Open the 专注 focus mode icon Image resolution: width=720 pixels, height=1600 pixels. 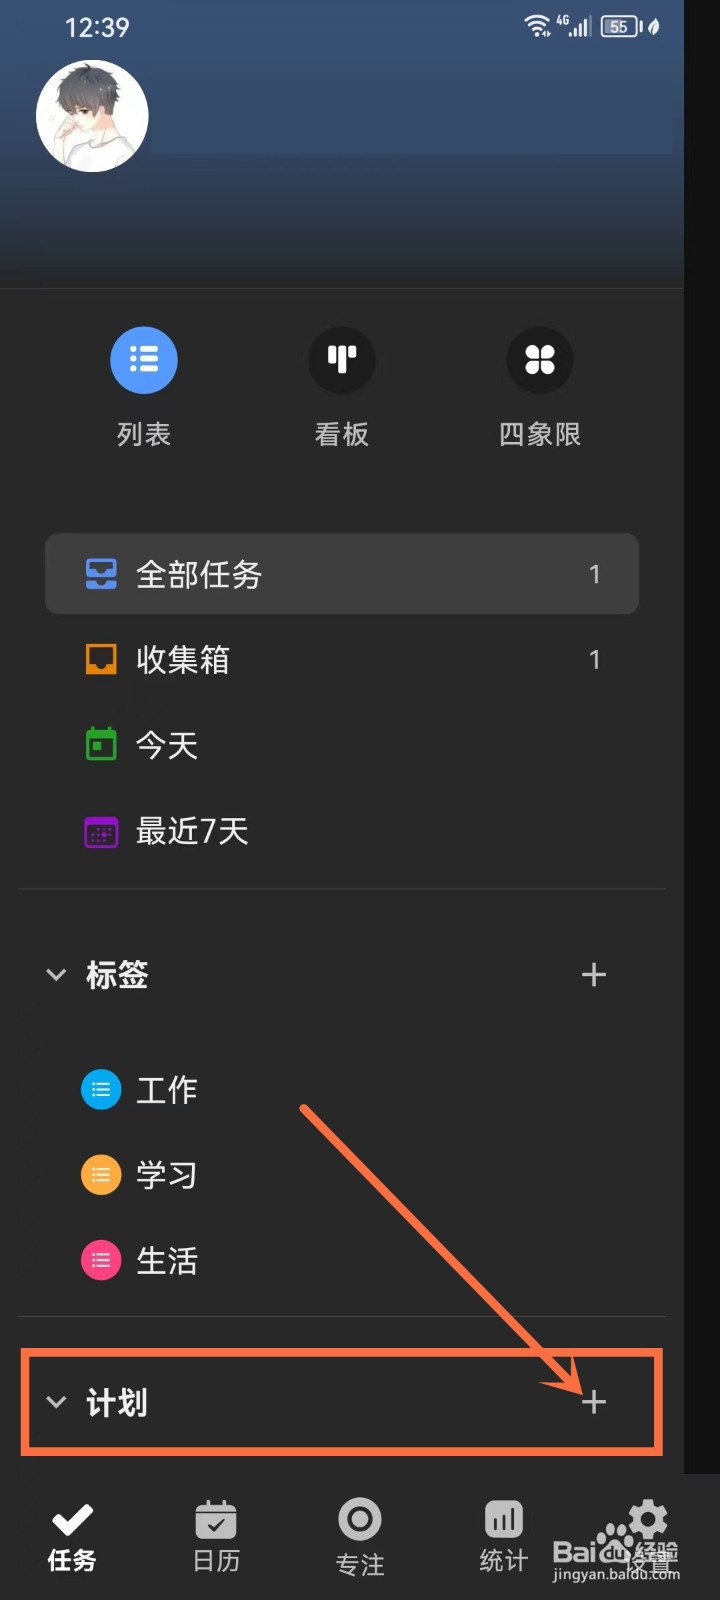click(x=360, y=1519)
